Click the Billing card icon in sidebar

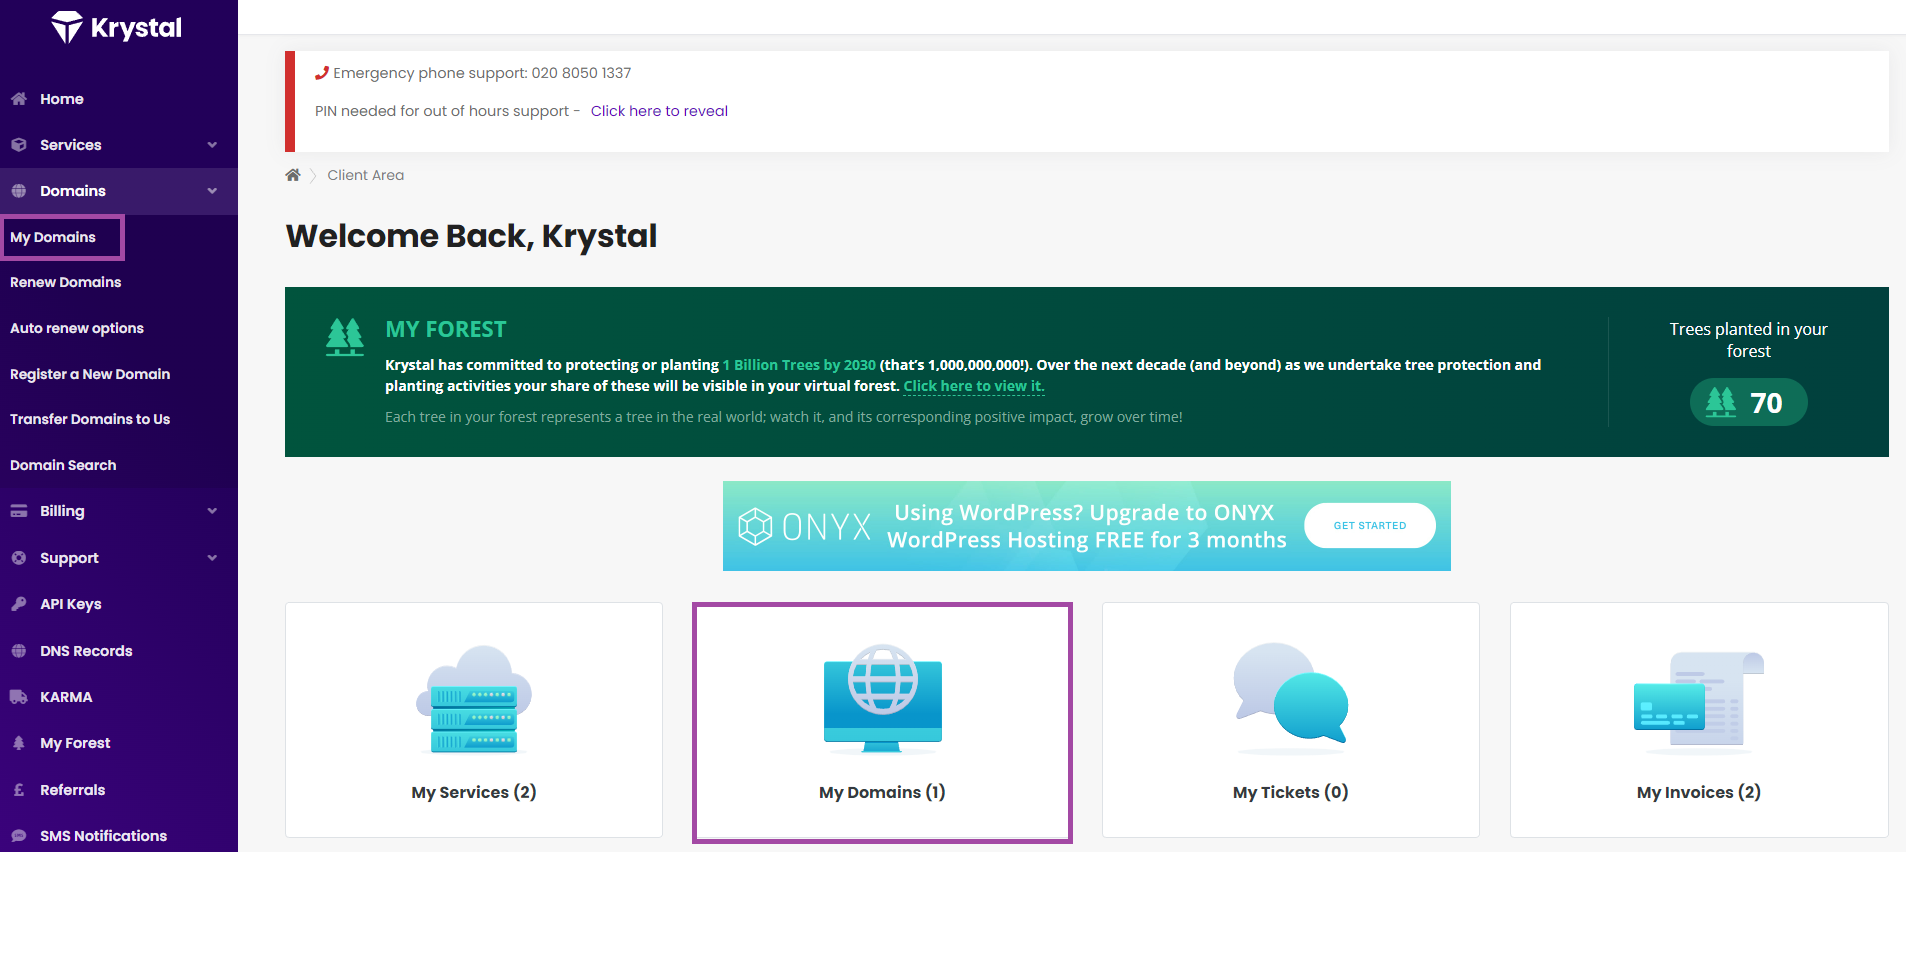[x=18, y=511]
